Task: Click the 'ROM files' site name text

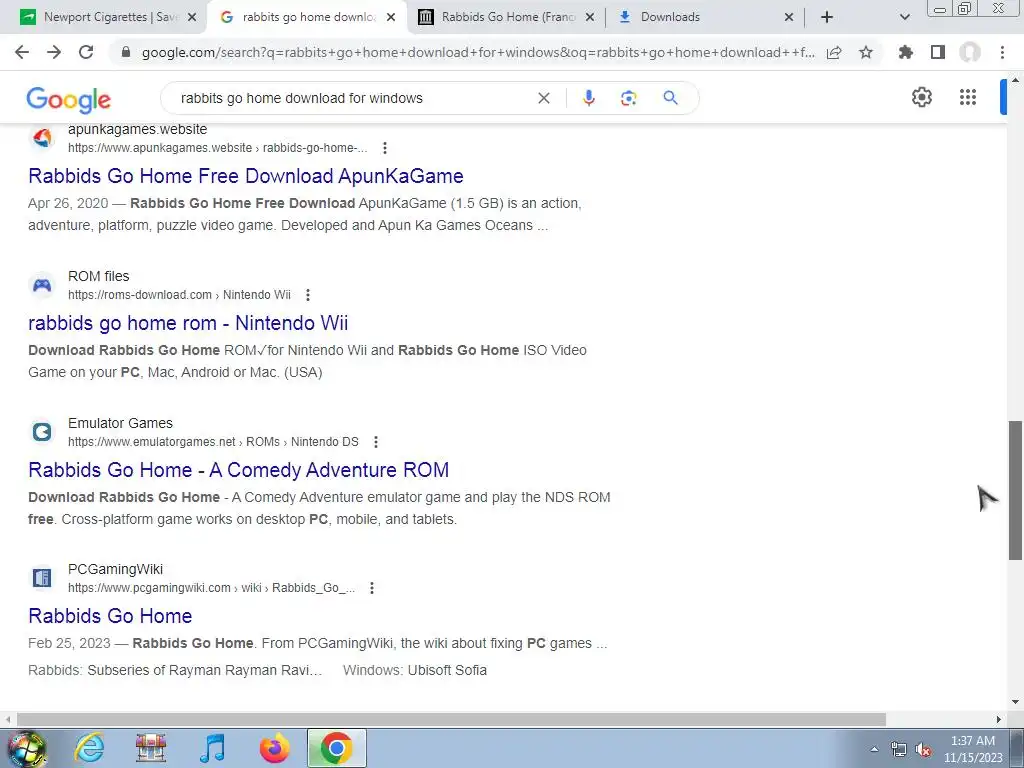Action: pos(99,276)
